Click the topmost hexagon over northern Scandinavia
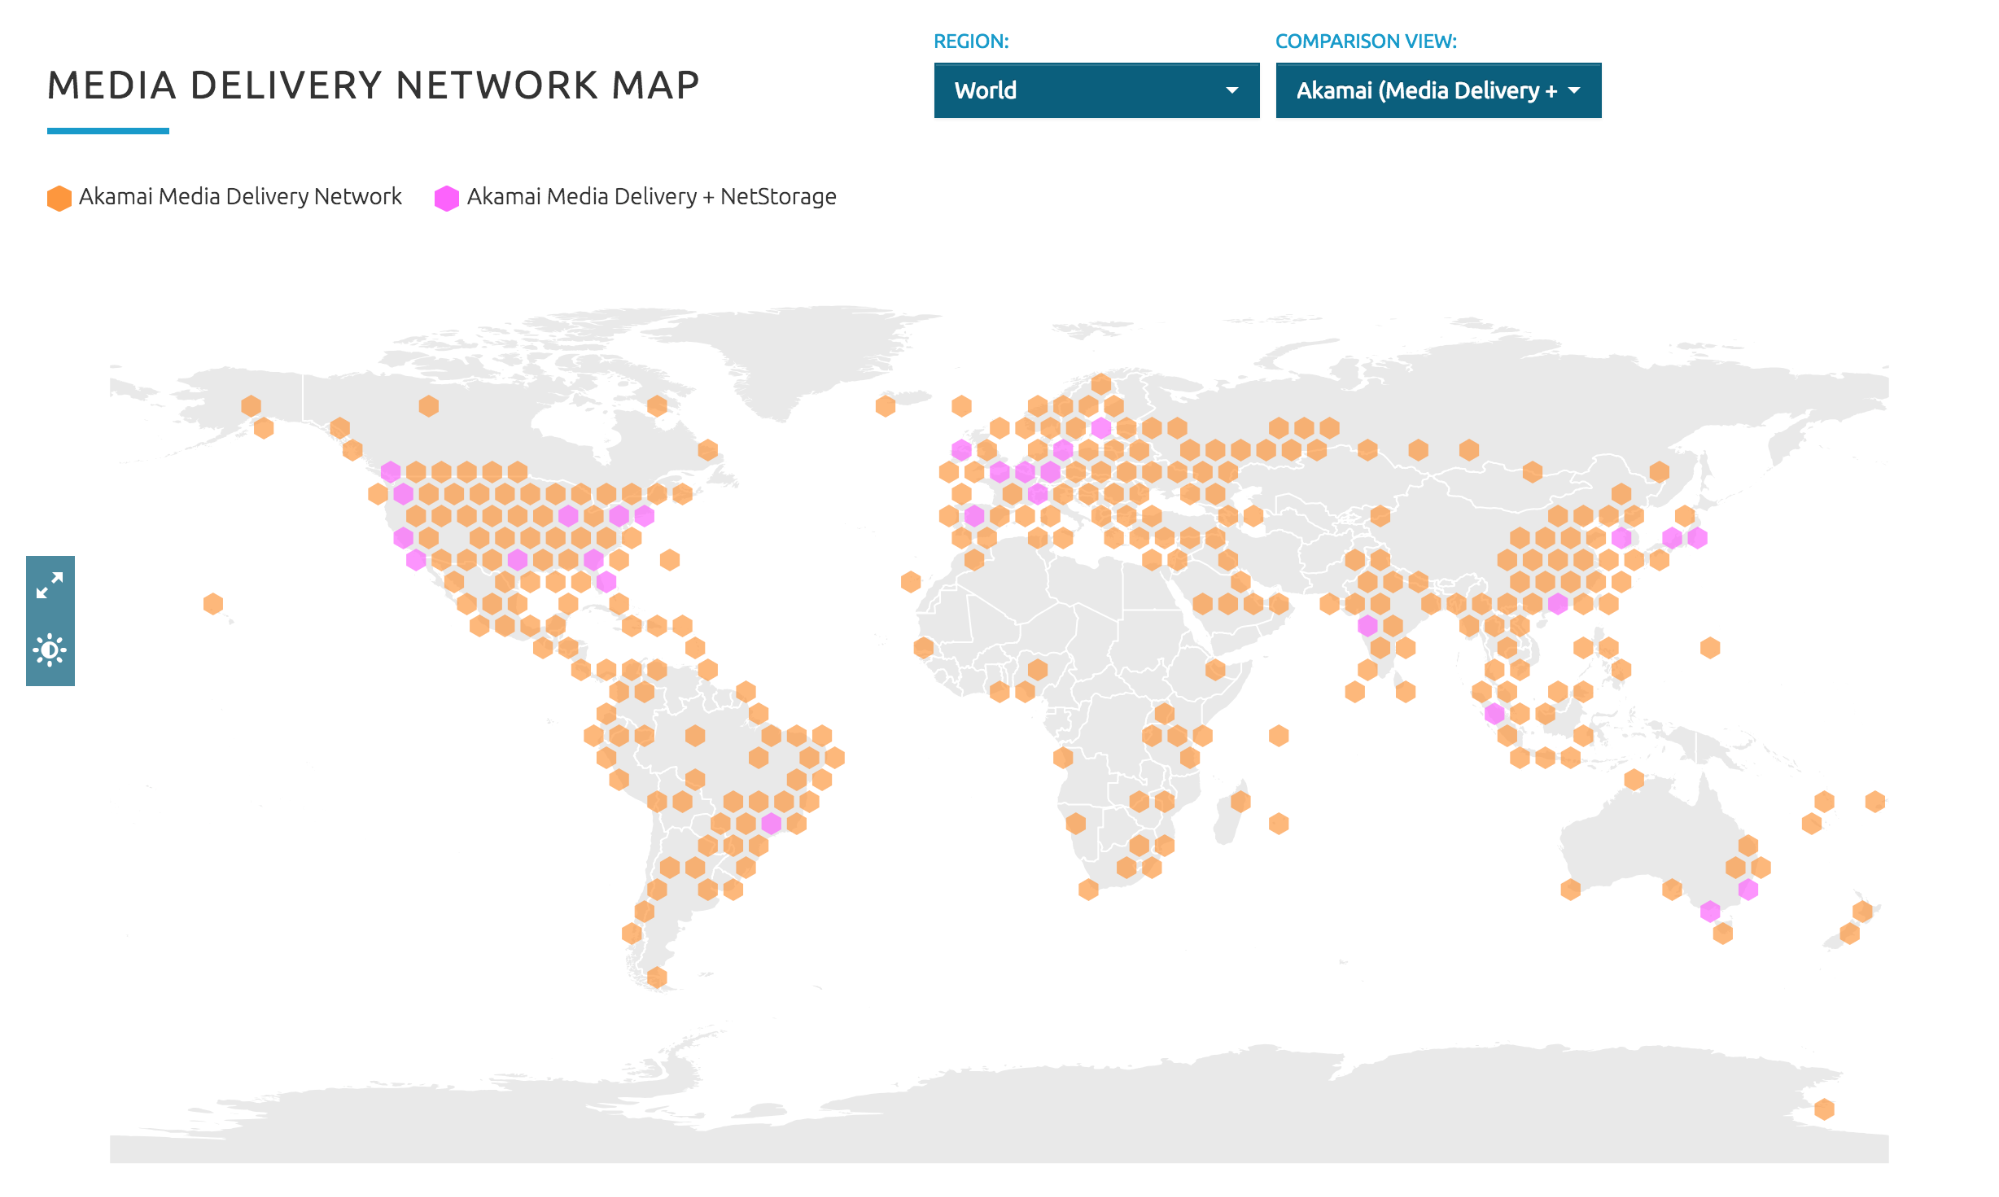The width and height of the screenshot is (1999, 1197). [x=1101, y=384]
